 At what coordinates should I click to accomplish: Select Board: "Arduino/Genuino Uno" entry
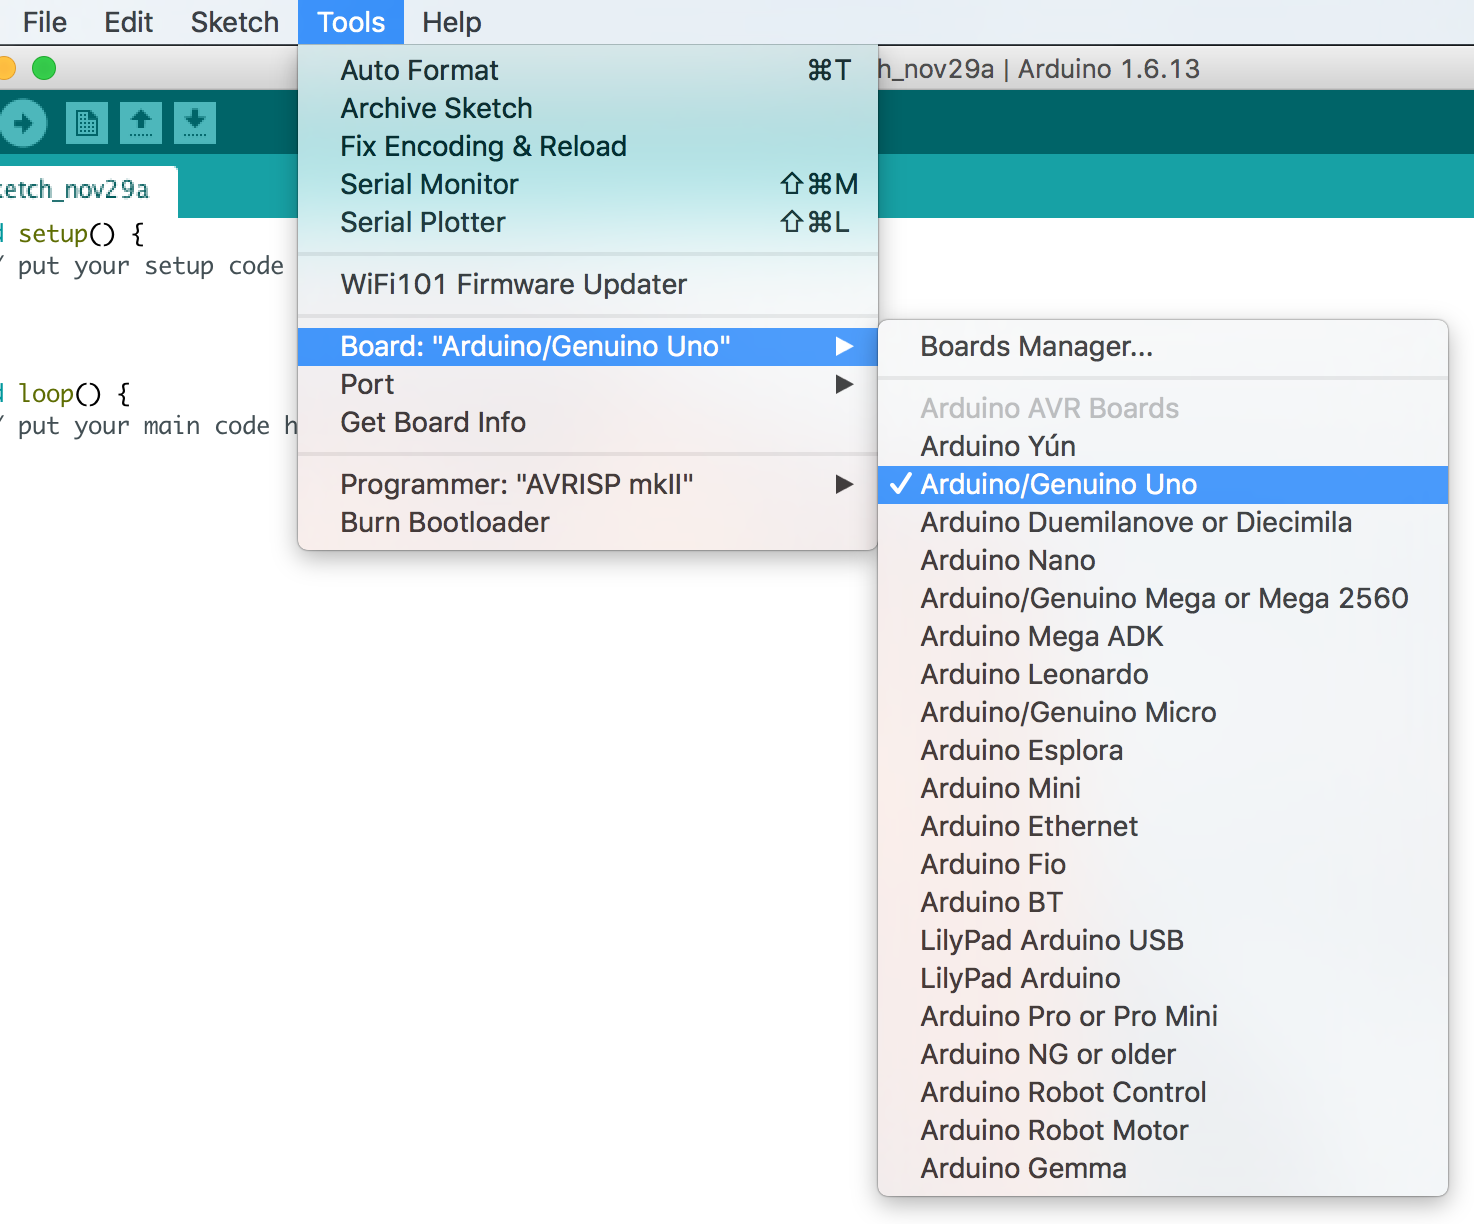coord(588,346)
